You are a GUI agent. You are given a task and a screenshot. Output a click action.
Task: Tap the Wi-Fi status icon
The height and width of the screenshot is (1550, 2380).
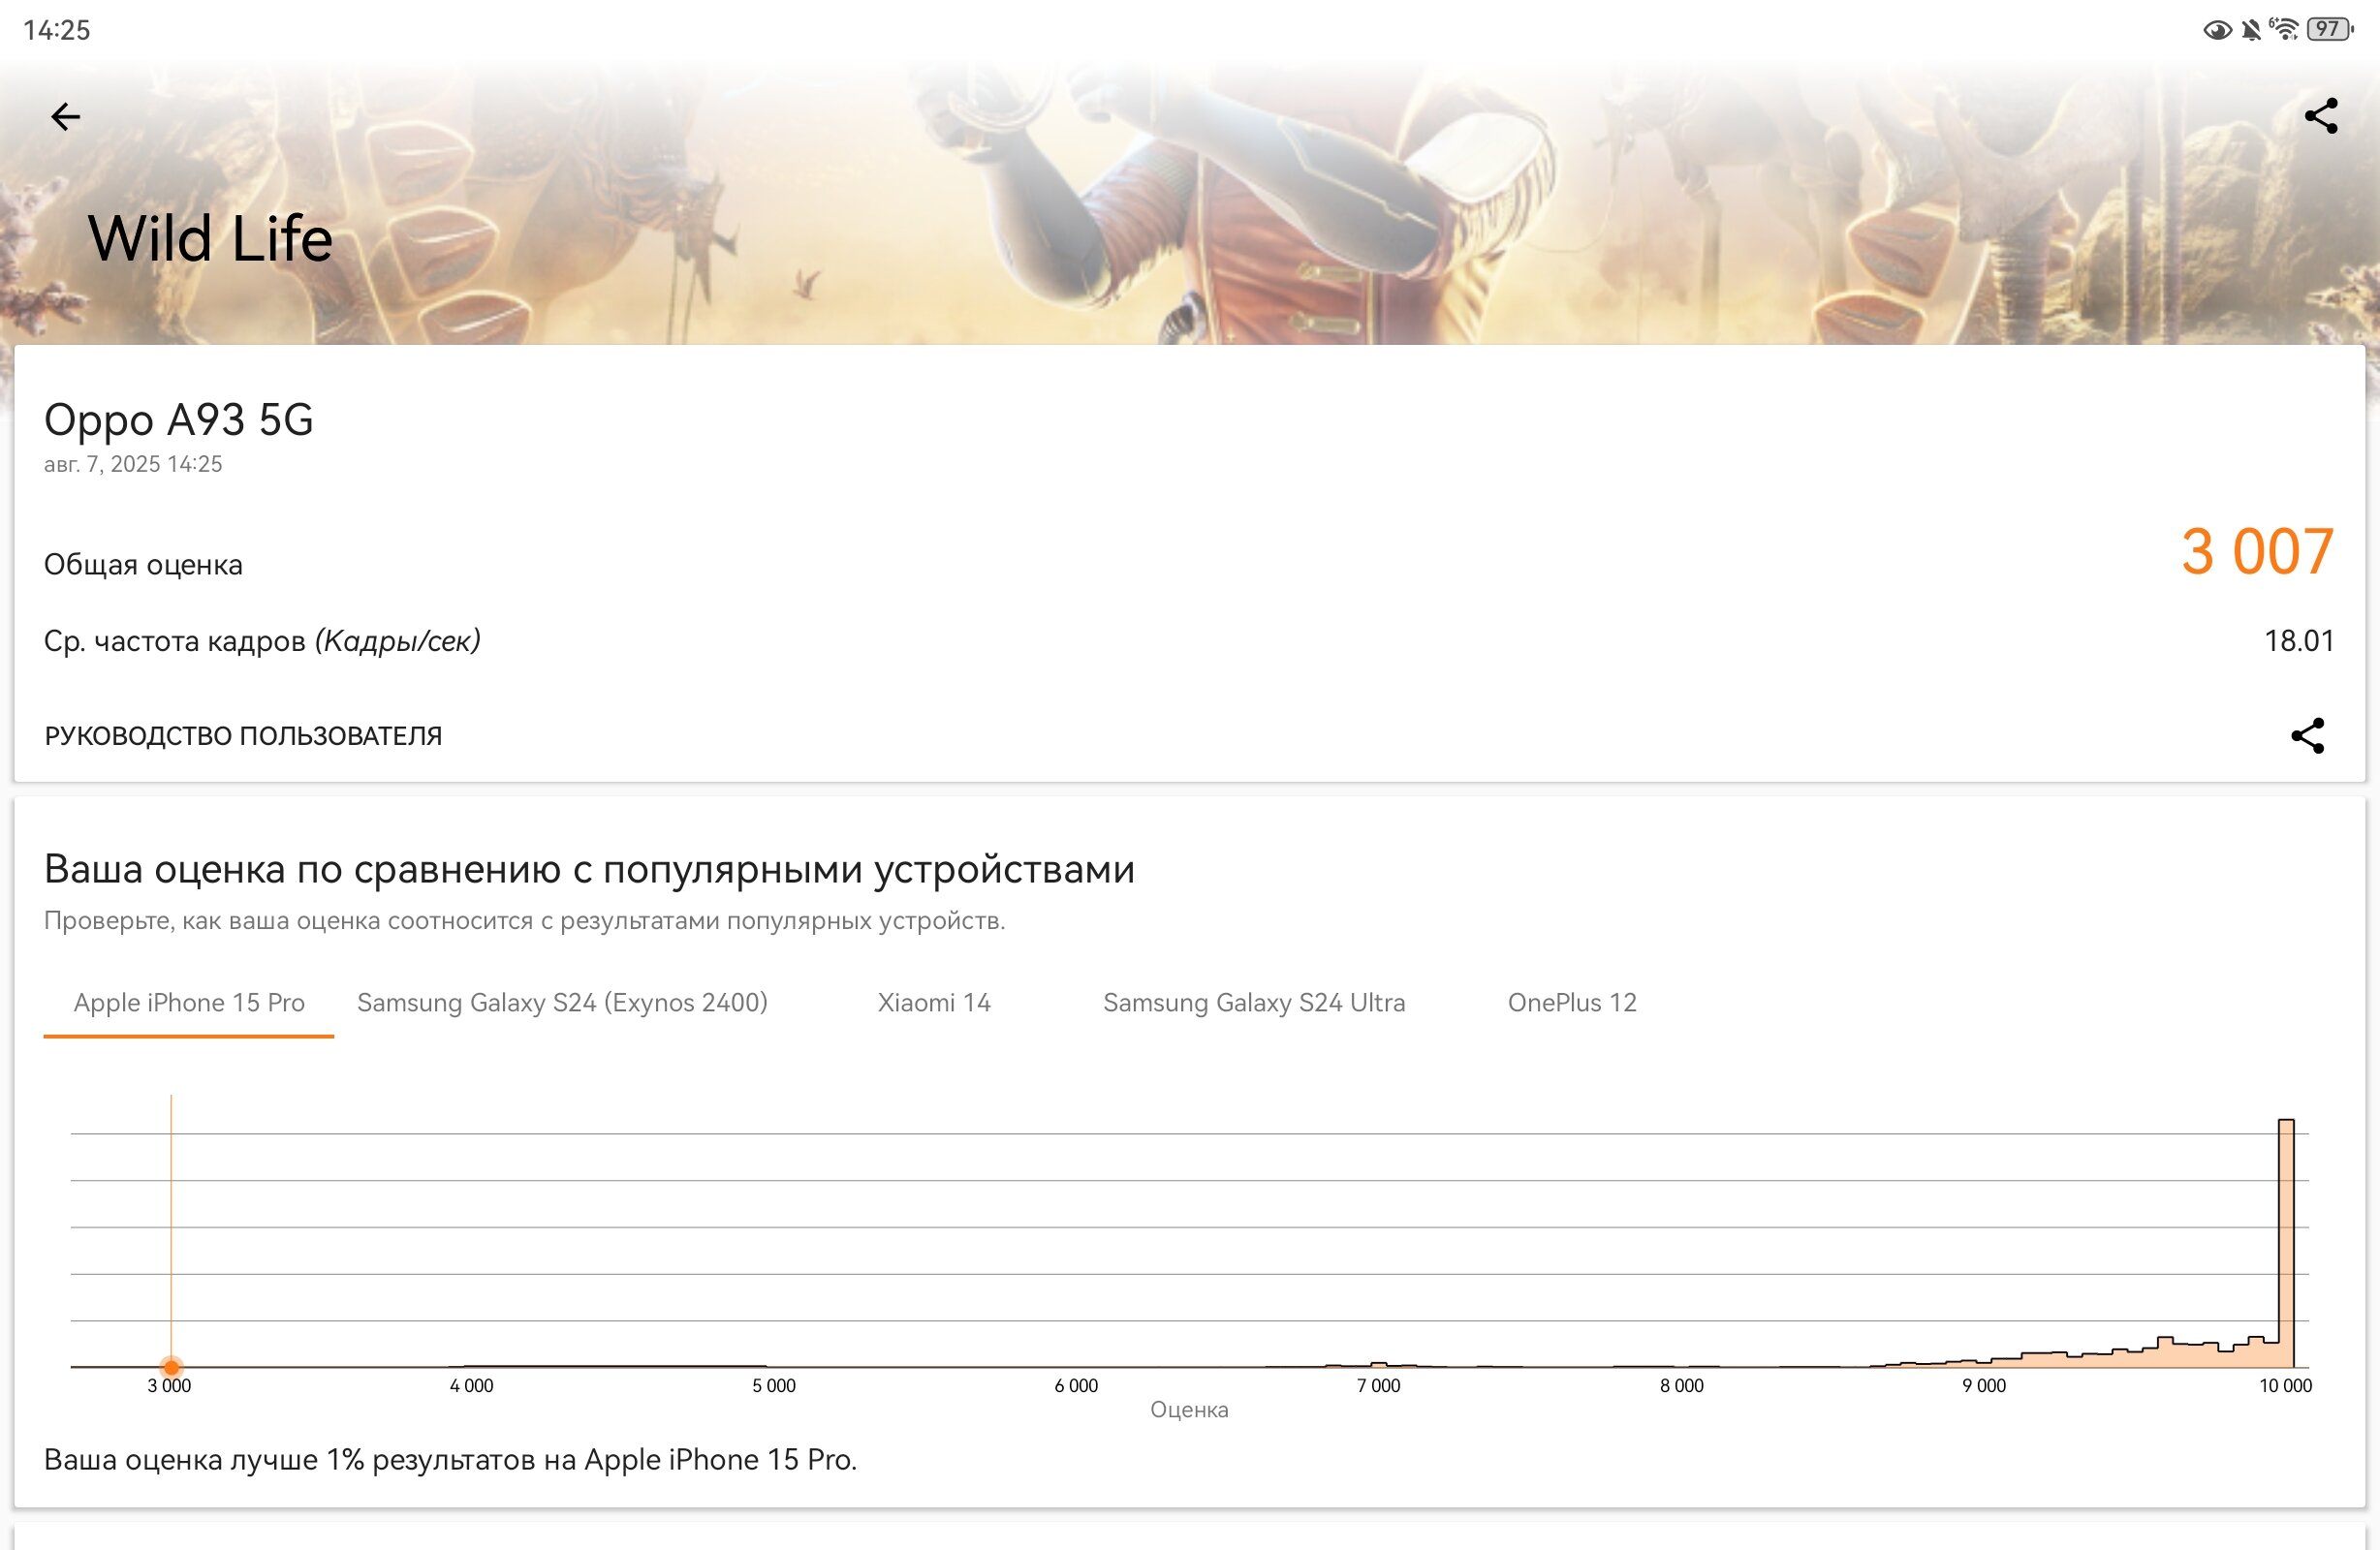(2285, 29)
